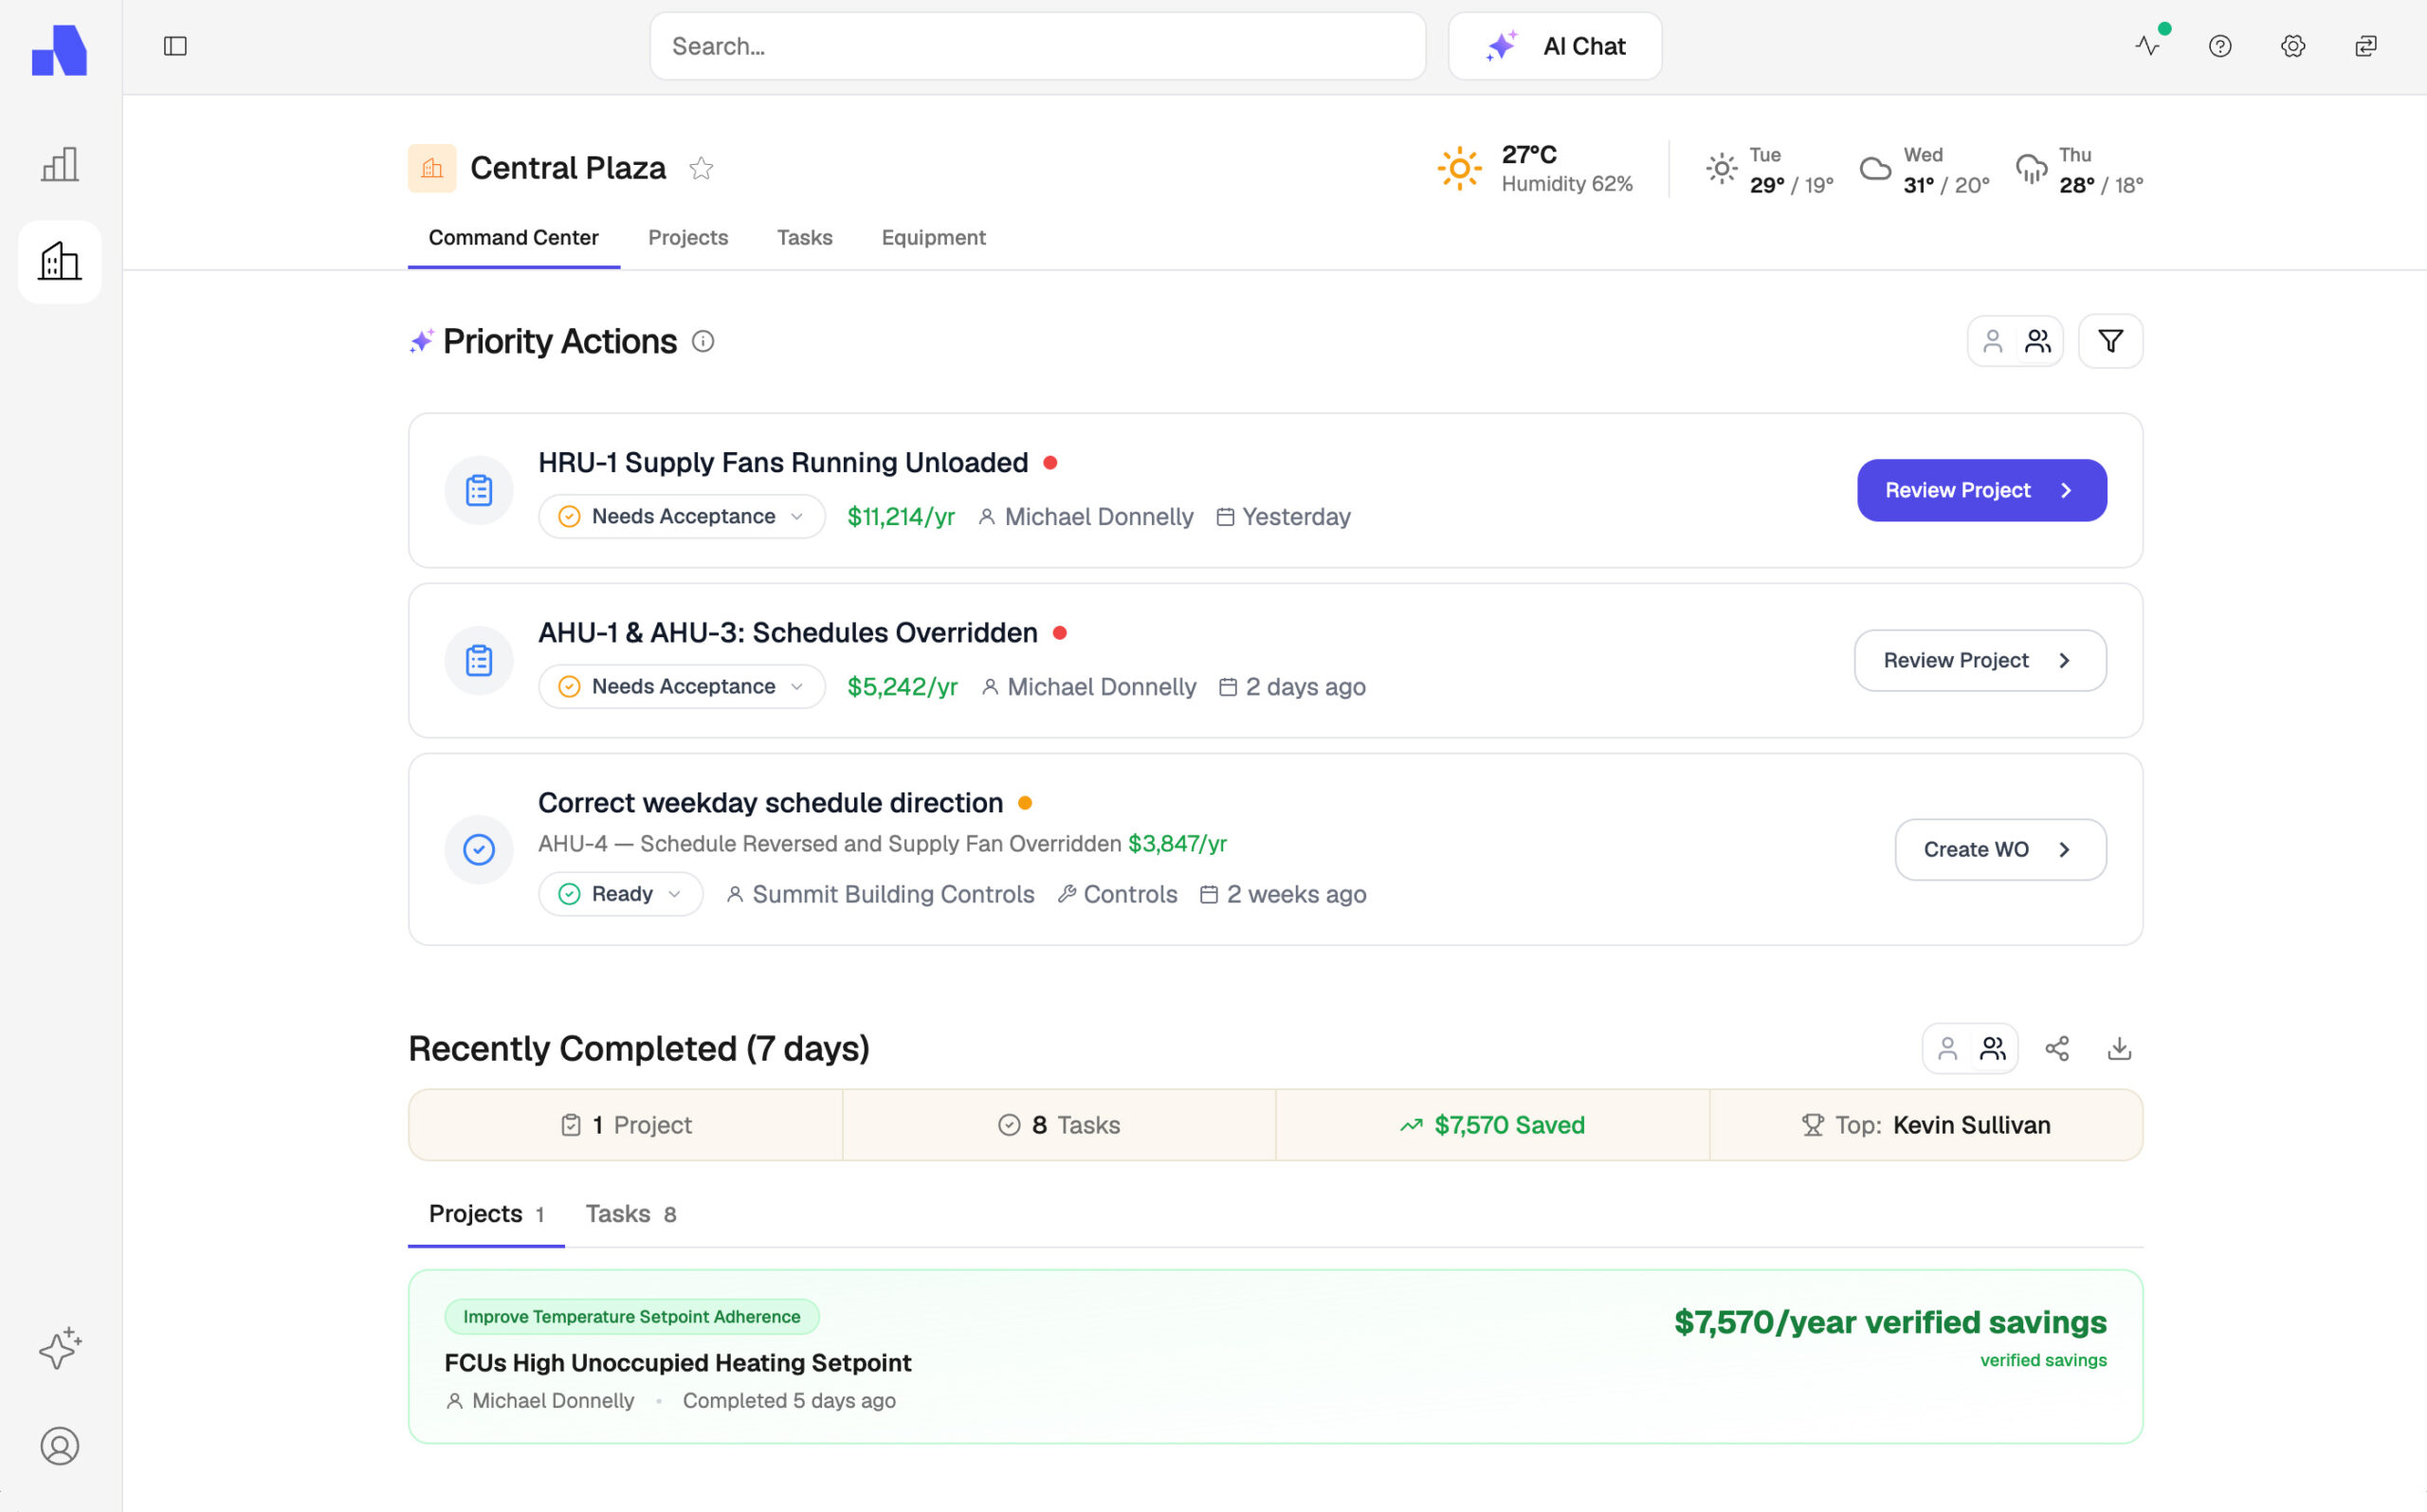This screenshot has width=2427, height=1512.
Task: Click the Improve Temperature Setpoint Adherence tag
Action: coord(631,1316)
